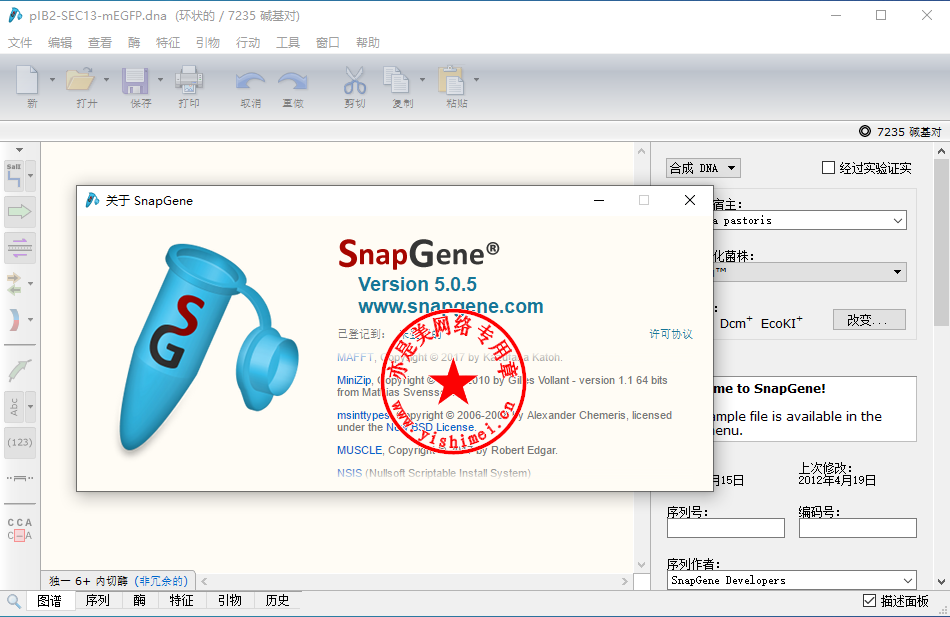
Task: Open the MiniZip link in About dialog
Action: [354, 380]
